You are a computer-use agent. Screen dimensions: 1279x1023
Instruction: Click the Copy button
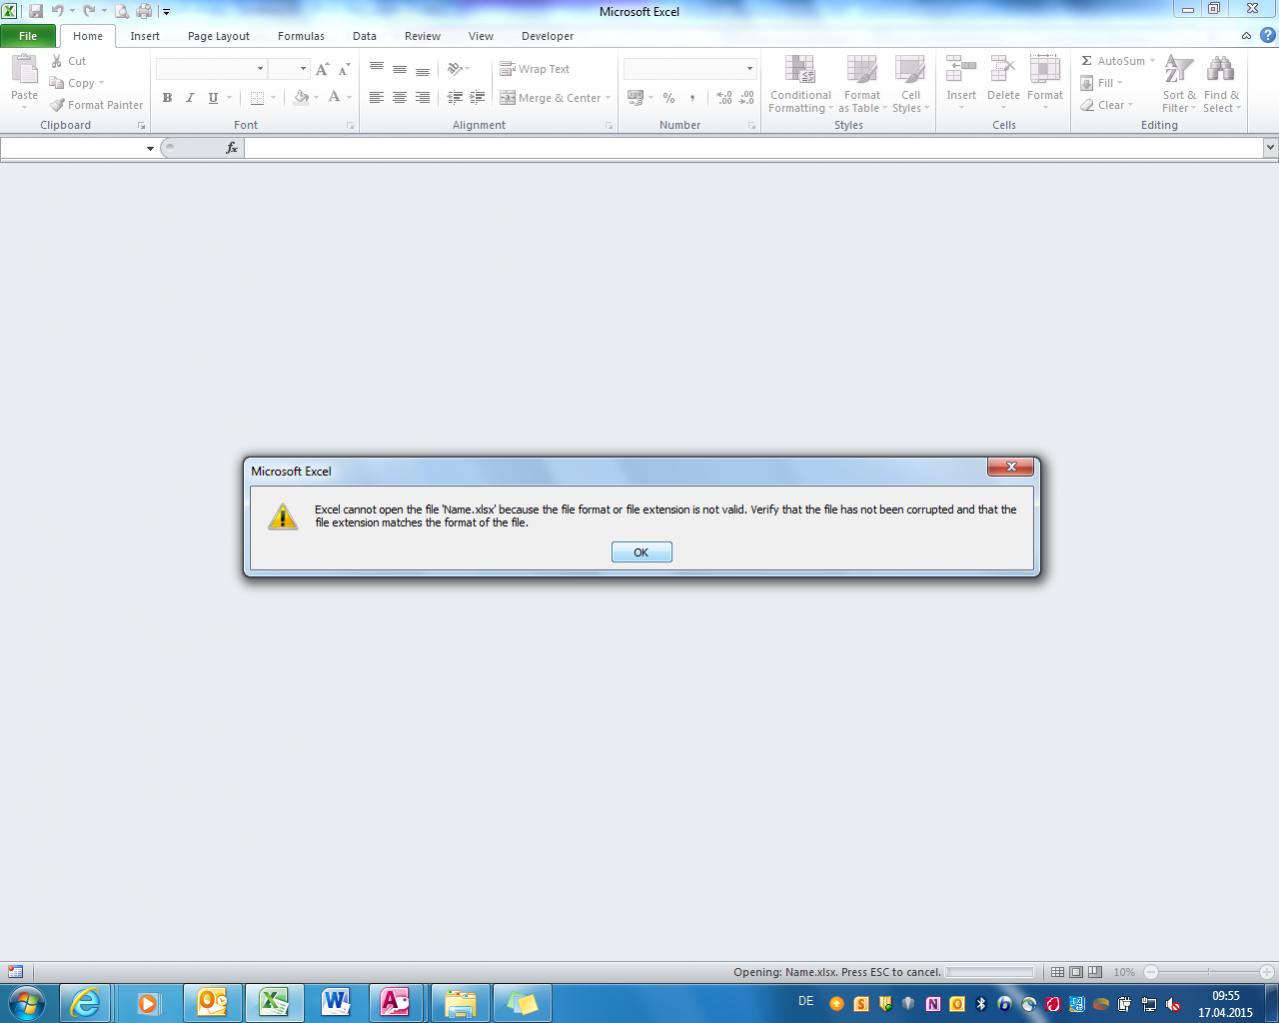tap(77, 83)
